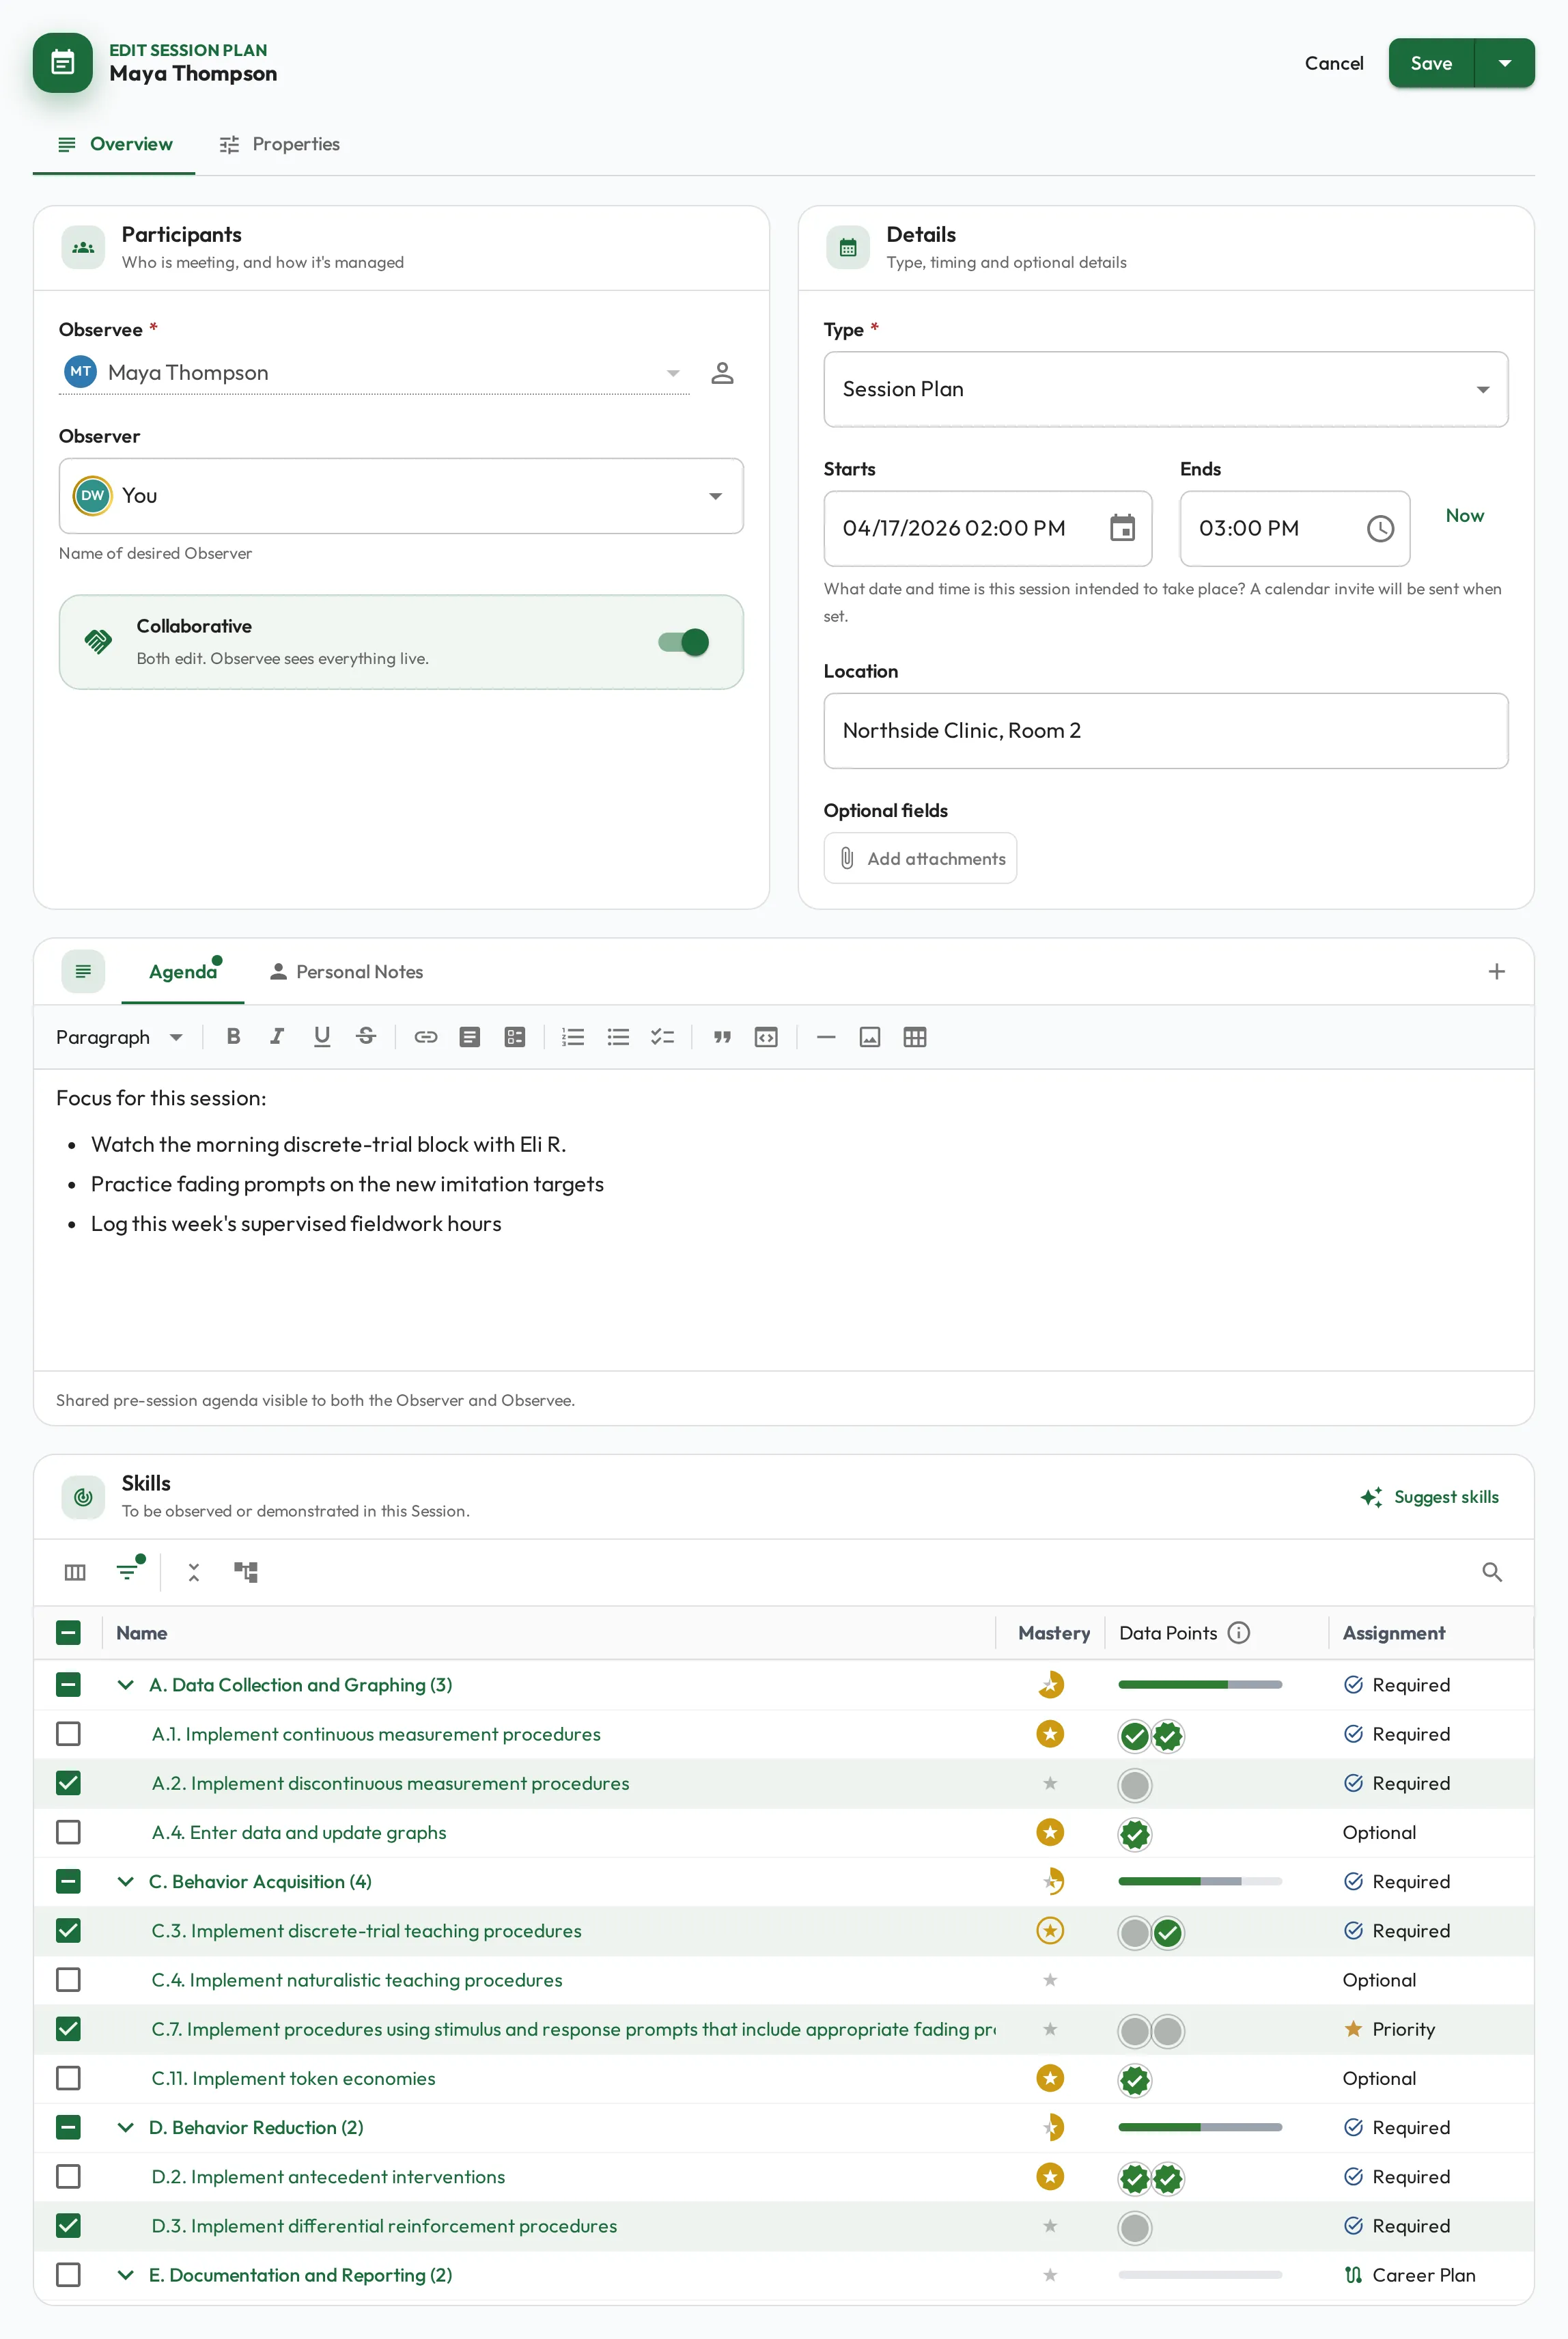Click the insert image icon
Image resolution: width=1568 pixels, height=2339 pixels.
870,1037
